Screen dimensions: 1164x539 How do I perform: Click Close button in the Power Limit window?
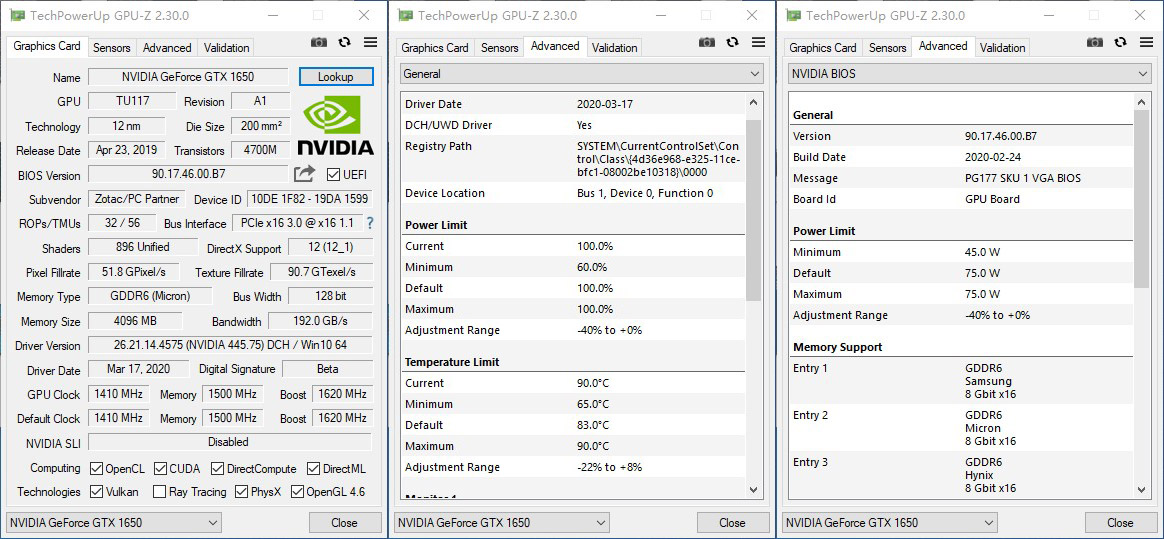point(732,522)
